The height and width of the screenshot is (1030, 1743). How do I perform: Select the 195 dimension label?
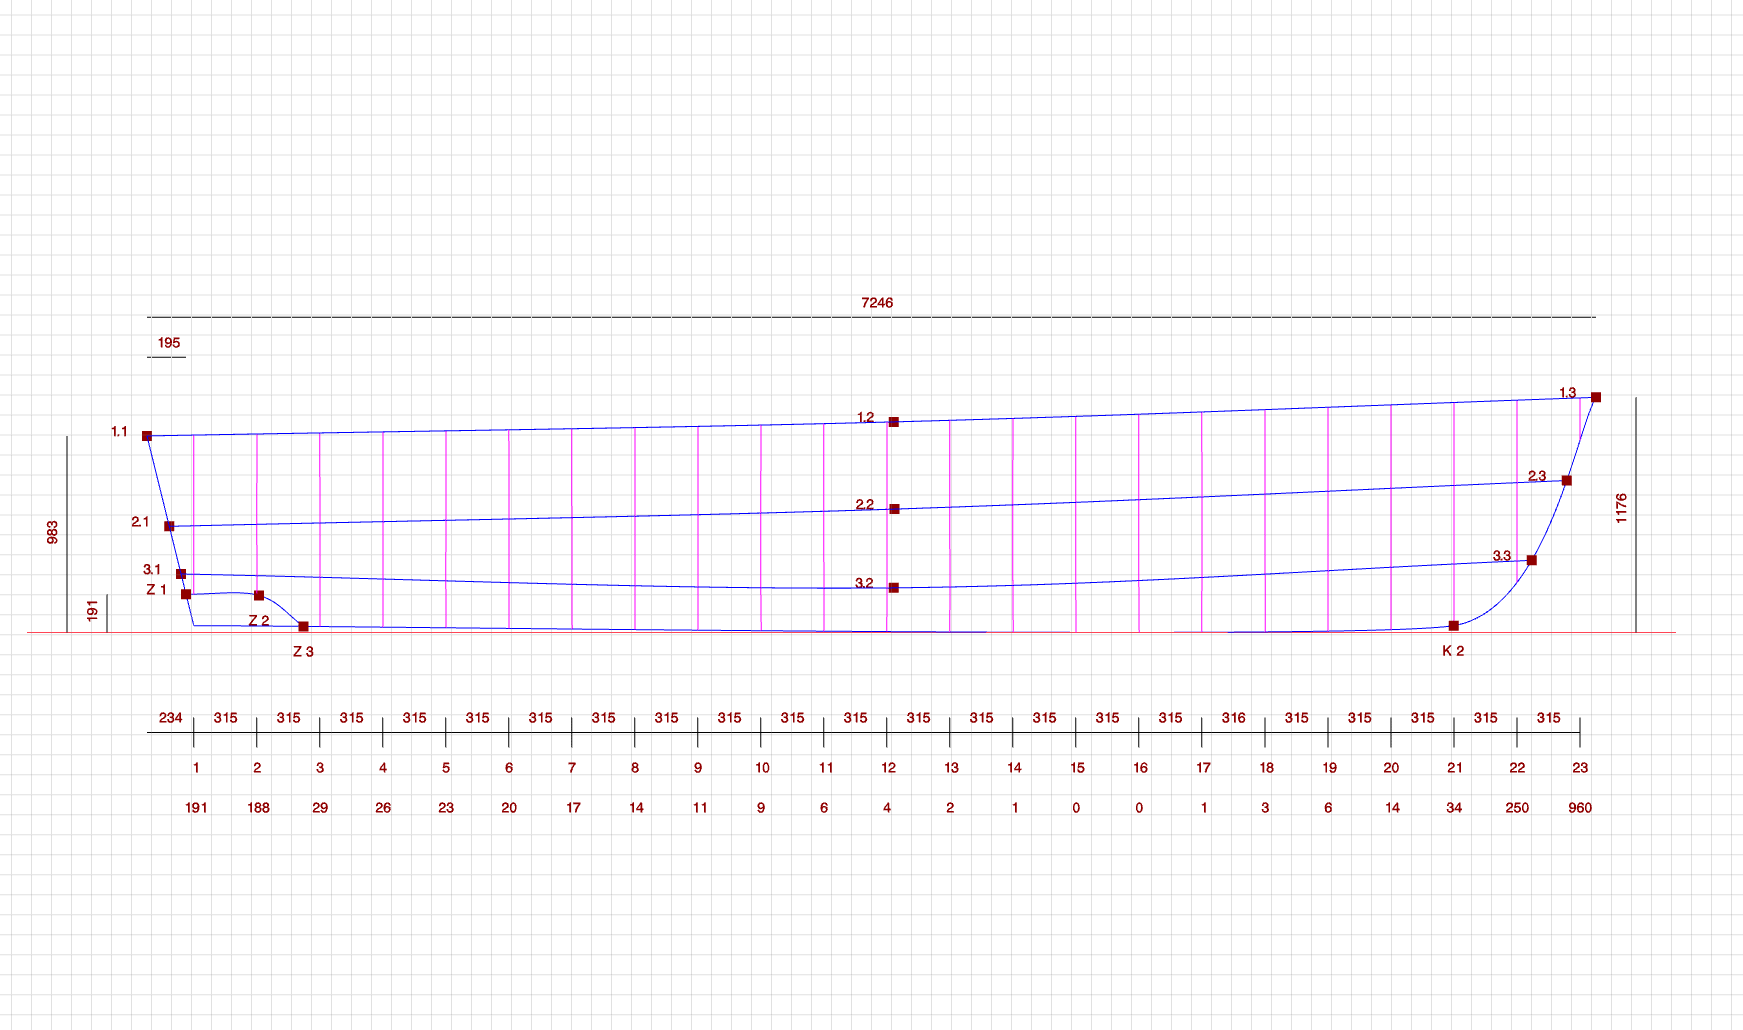pos(169,343)
